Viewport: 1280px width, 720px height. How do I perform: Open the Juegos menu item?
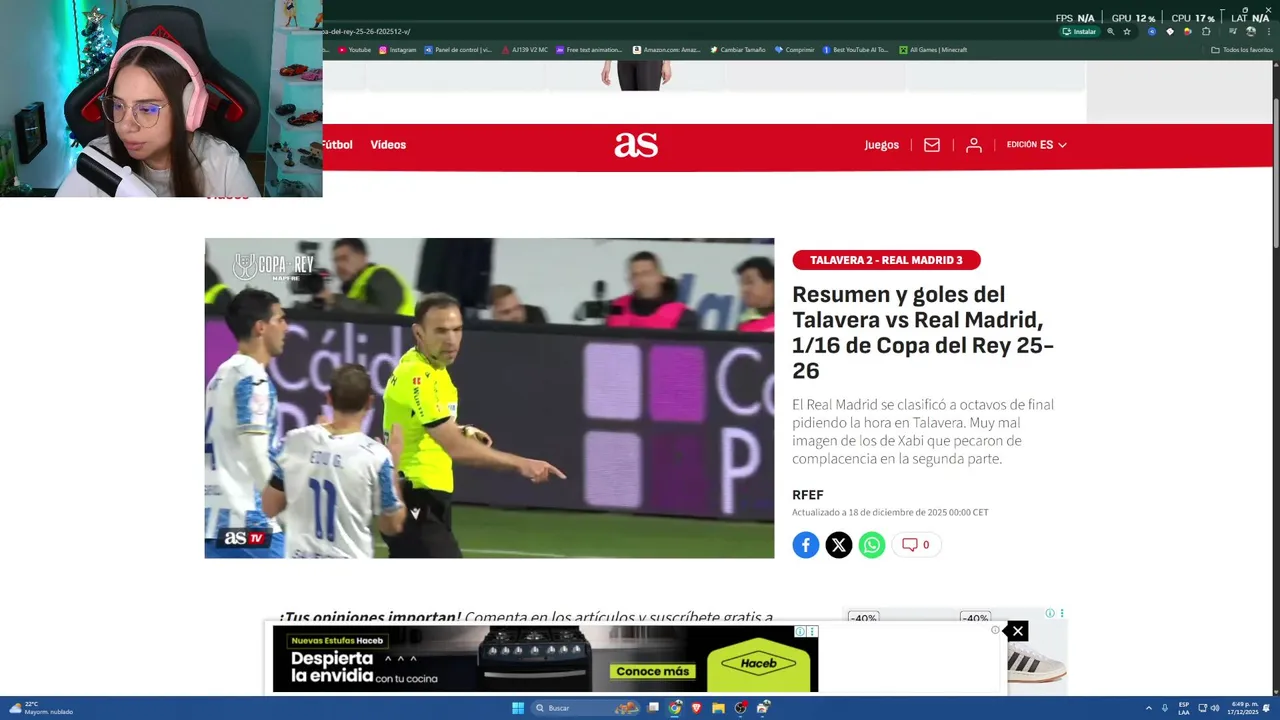[x=882, y=145]
